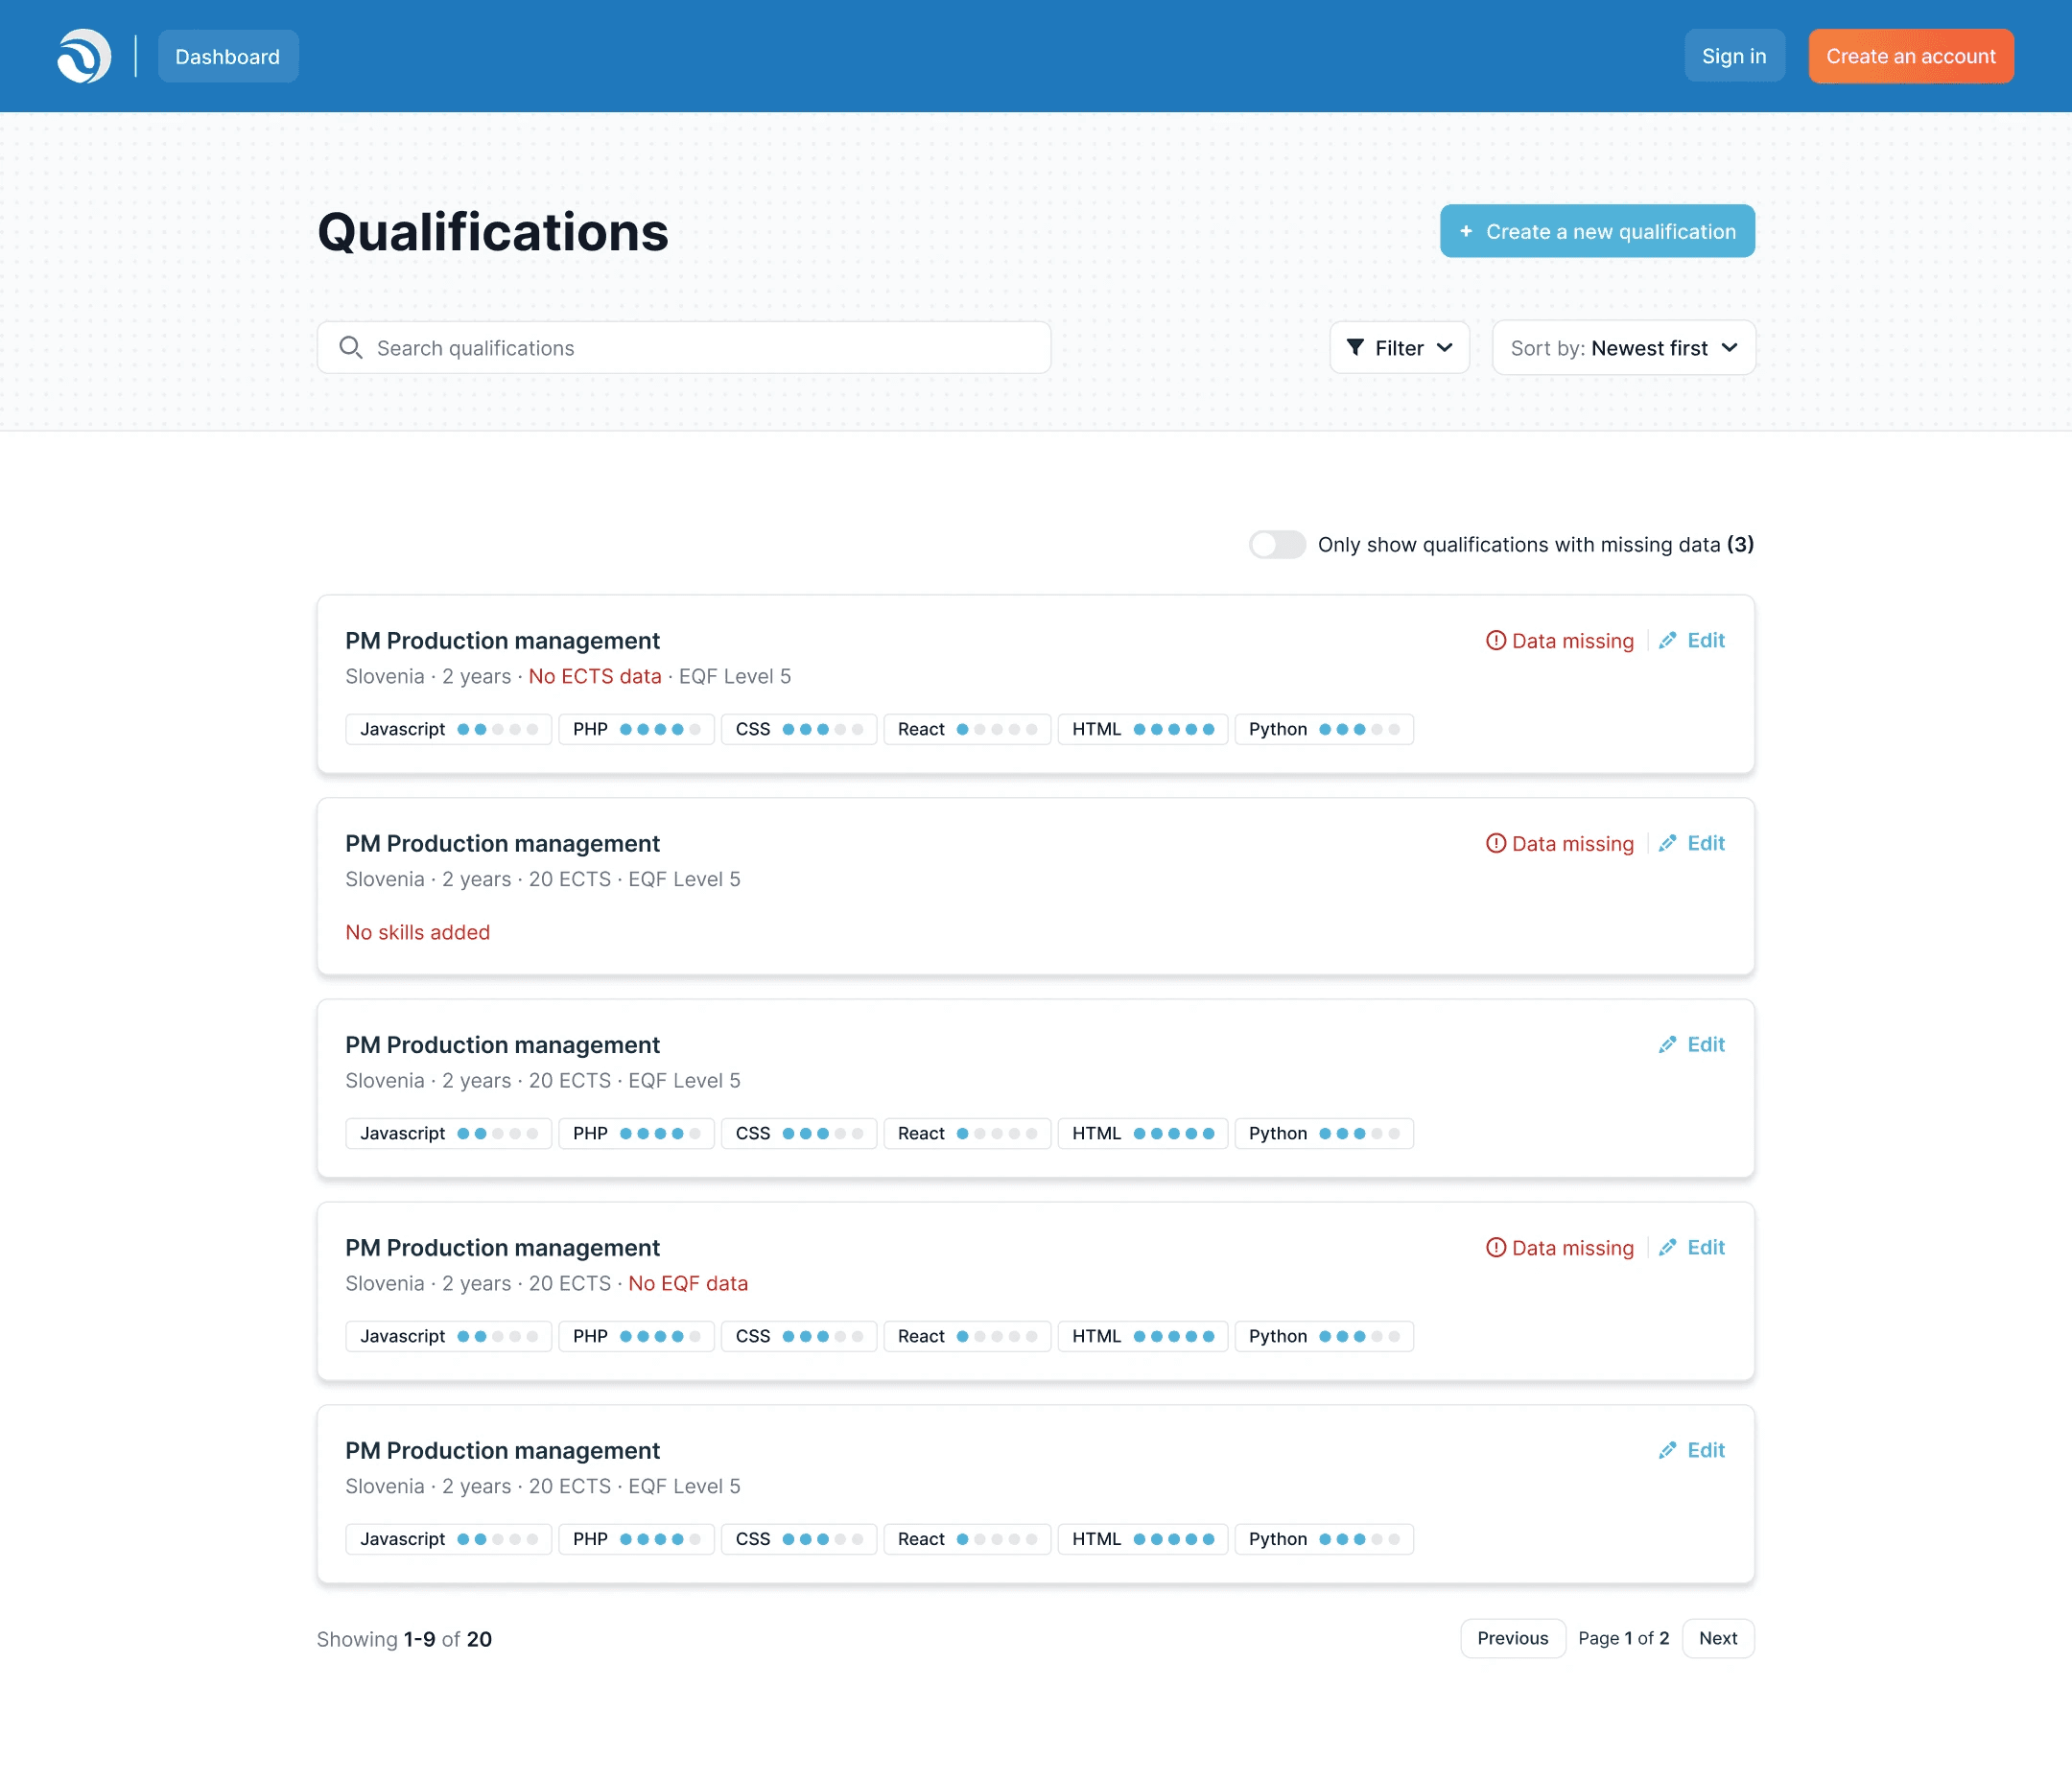The height and width of the screenshot is (1780, 2072).
Task: Click the app logo in header
Action: (84, 56)
